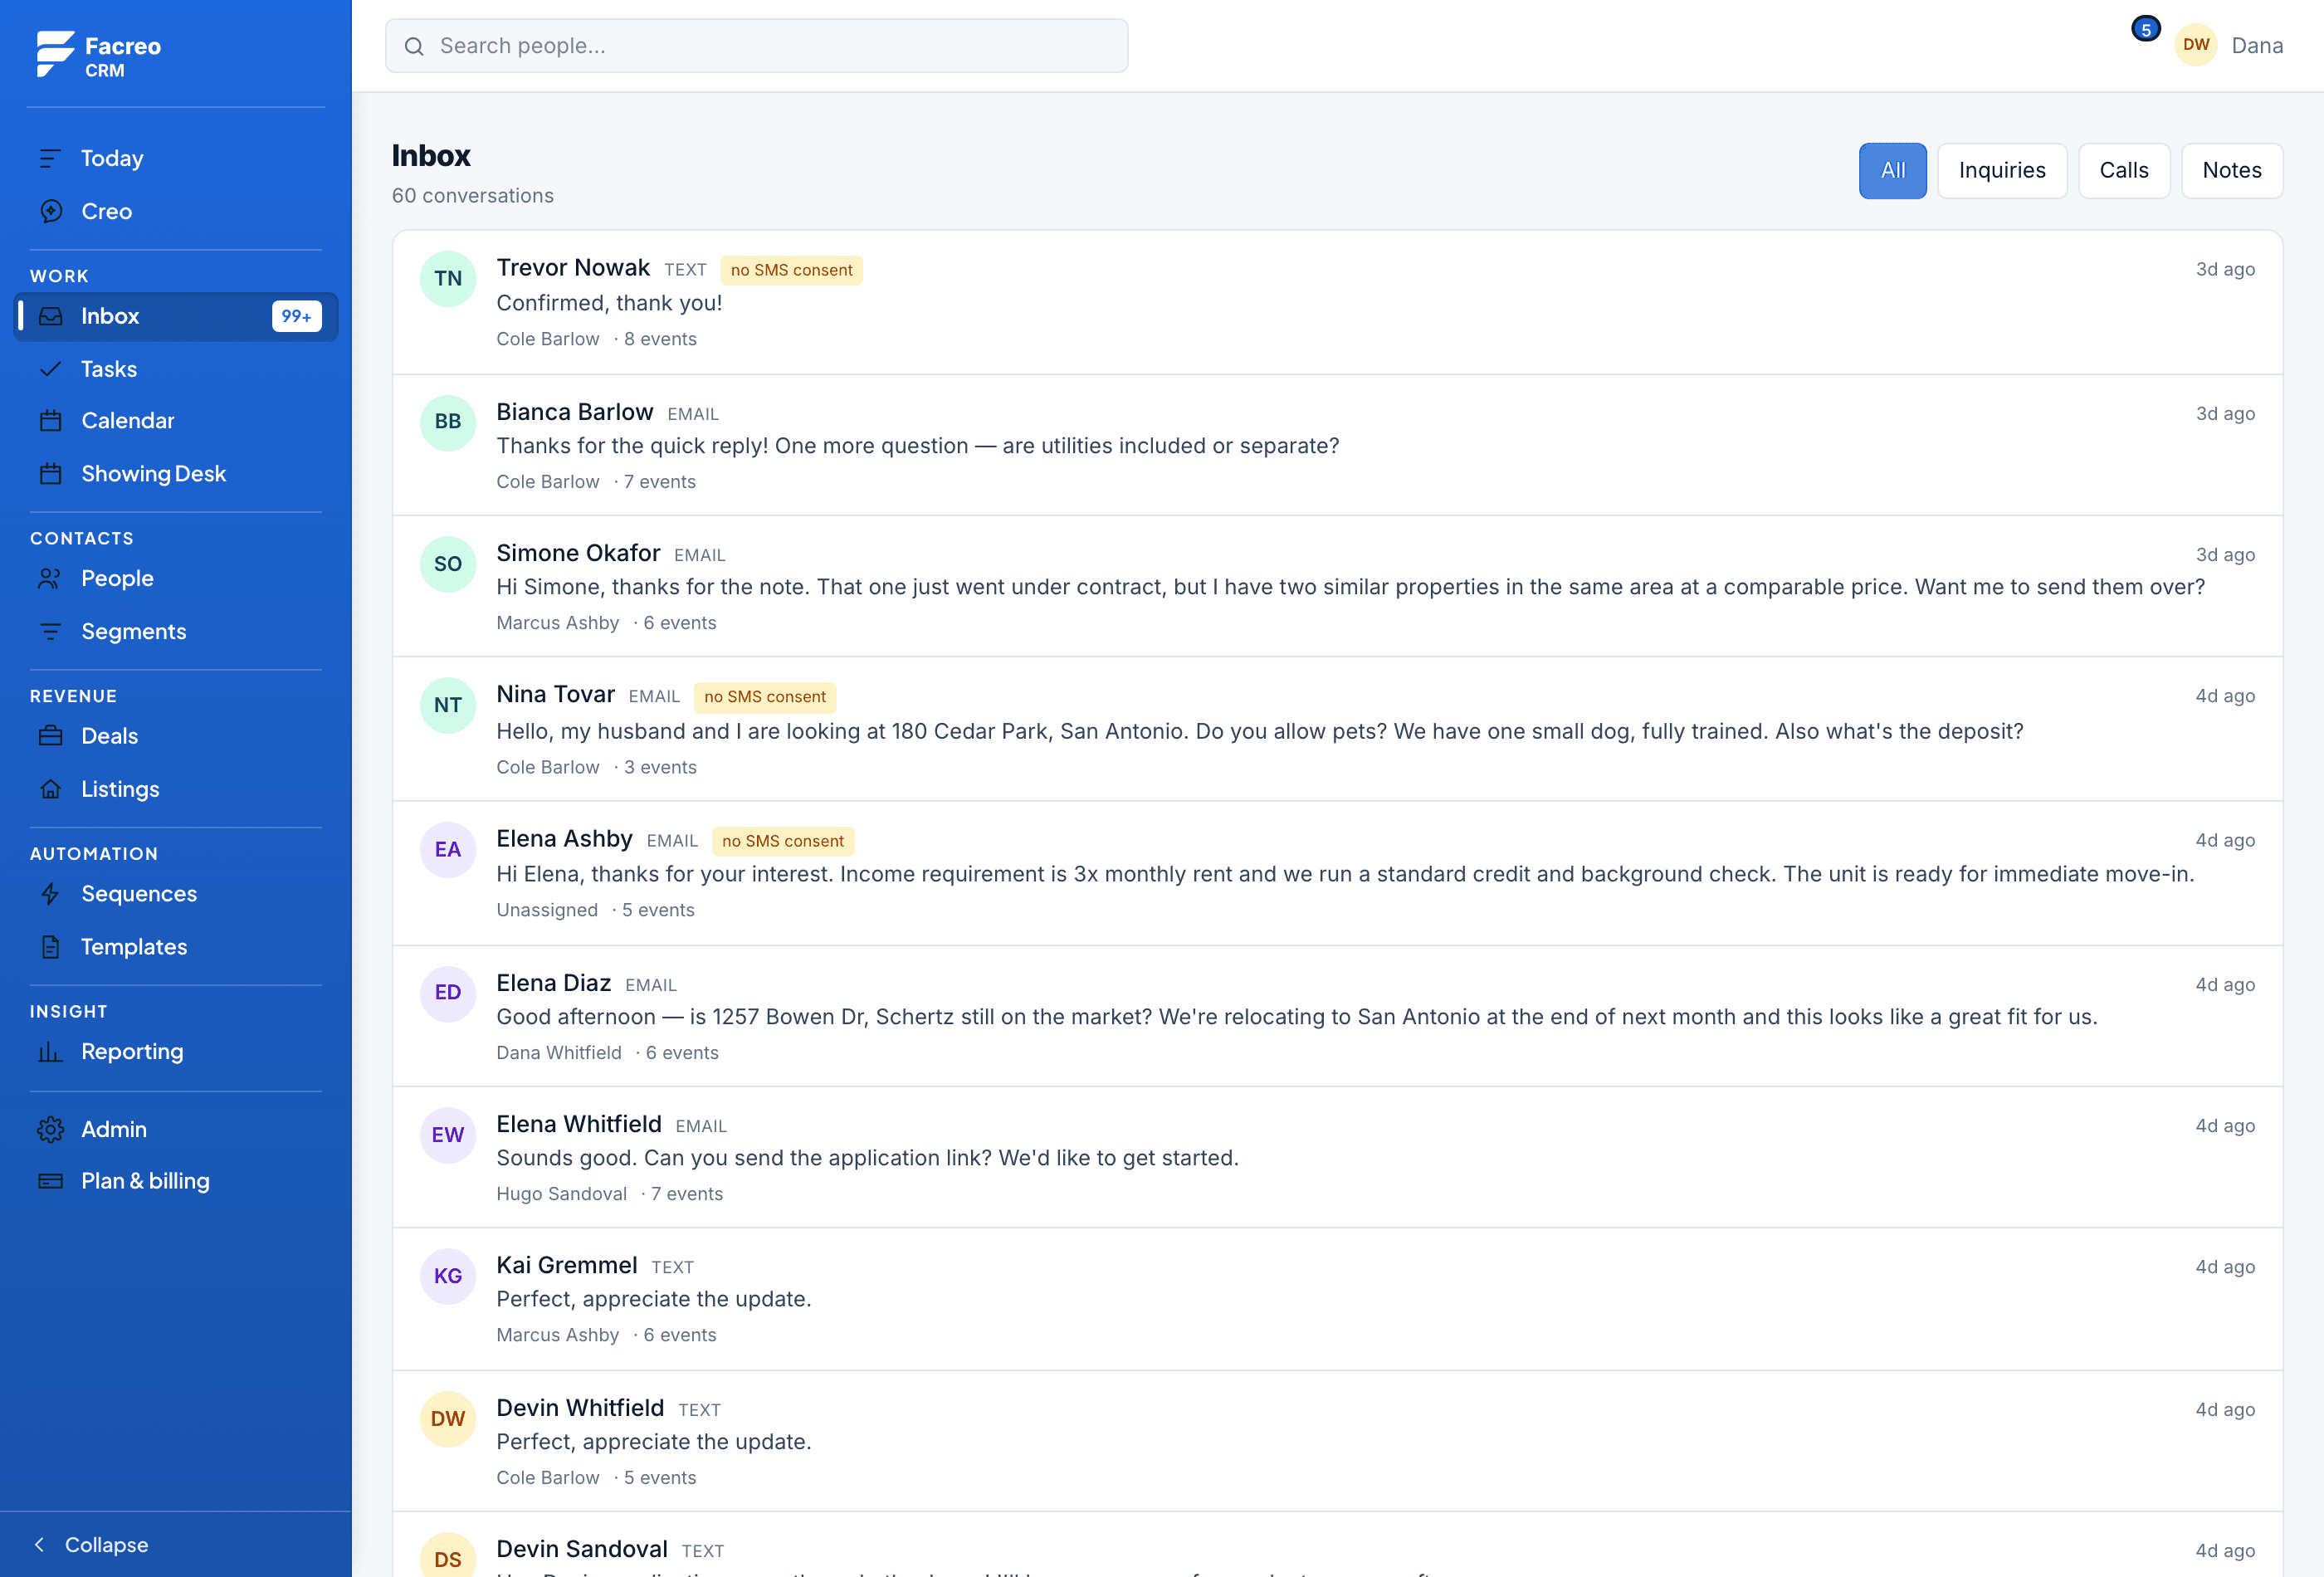Image resolution: width=2324 pixels, height=1577 pixels.
Task: Select the Inbox envelope icon
Action: click(x=50, y=316)
